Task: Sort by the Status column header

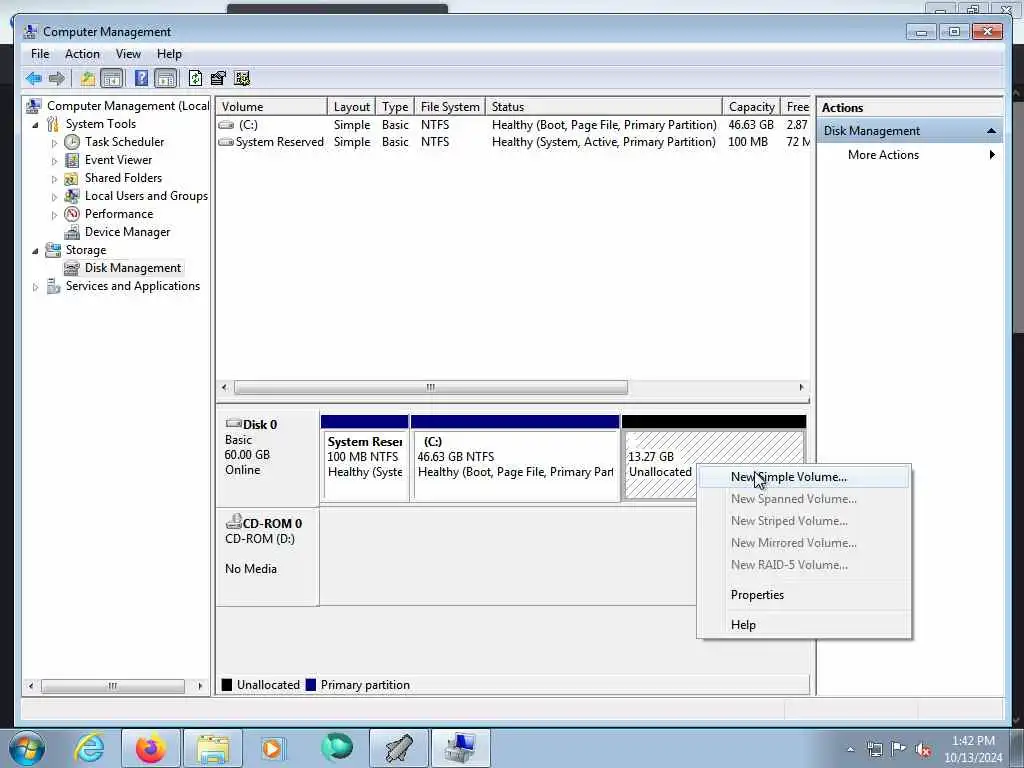Action: [x=604, y=106]
